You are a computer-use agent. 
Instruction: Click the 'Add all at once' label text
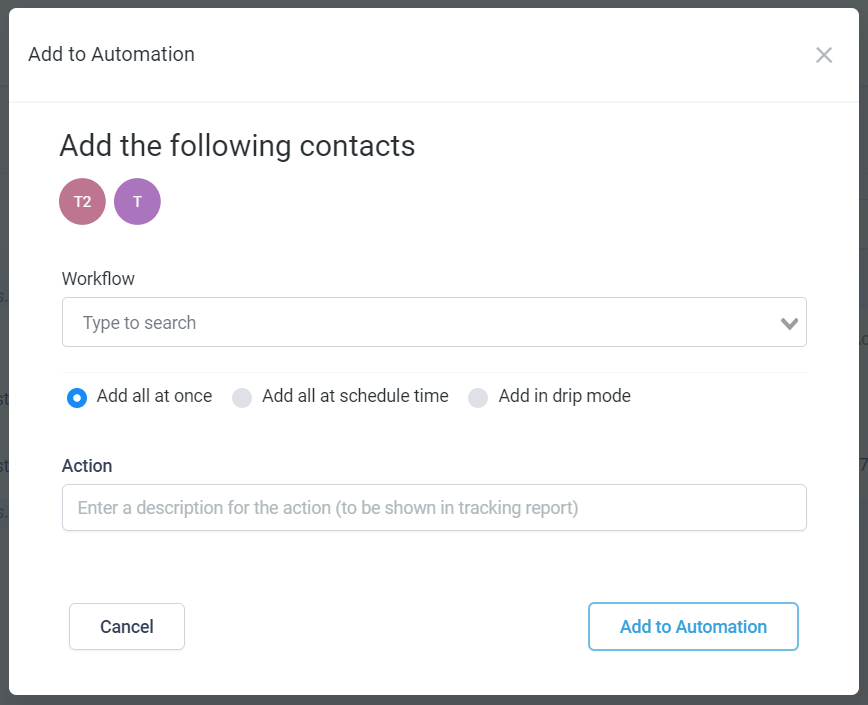pyautogui.click(x=154, y=396)
